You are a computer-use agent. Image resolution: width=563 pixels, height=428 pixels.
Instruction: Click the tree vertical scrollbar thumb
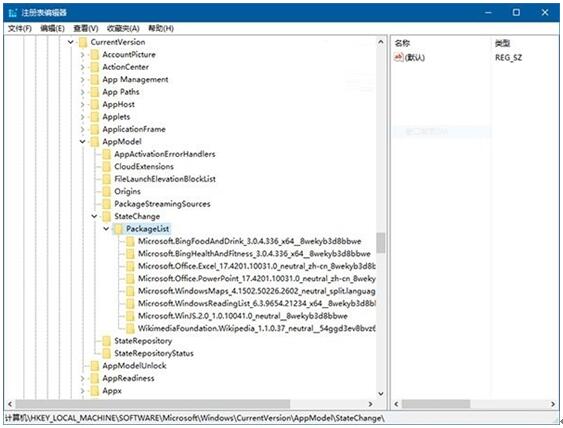click(x=381, y=243)
